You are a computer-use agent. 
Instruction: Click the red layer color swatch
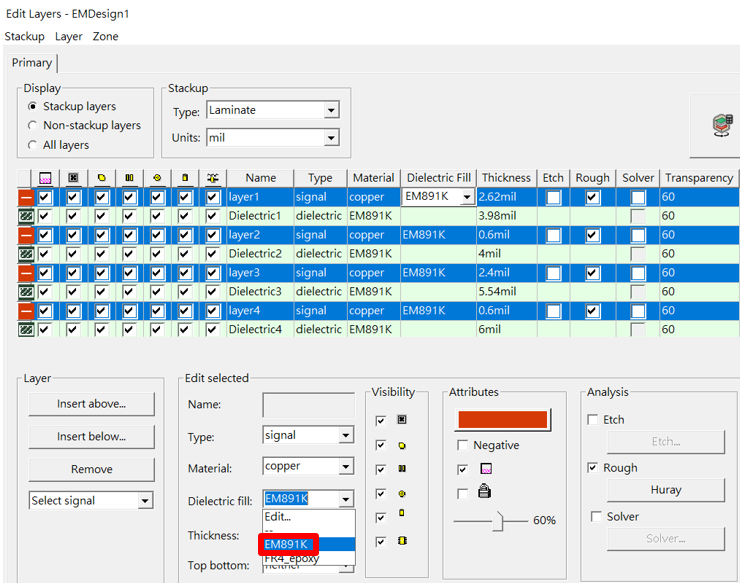[x=503, y=420]
